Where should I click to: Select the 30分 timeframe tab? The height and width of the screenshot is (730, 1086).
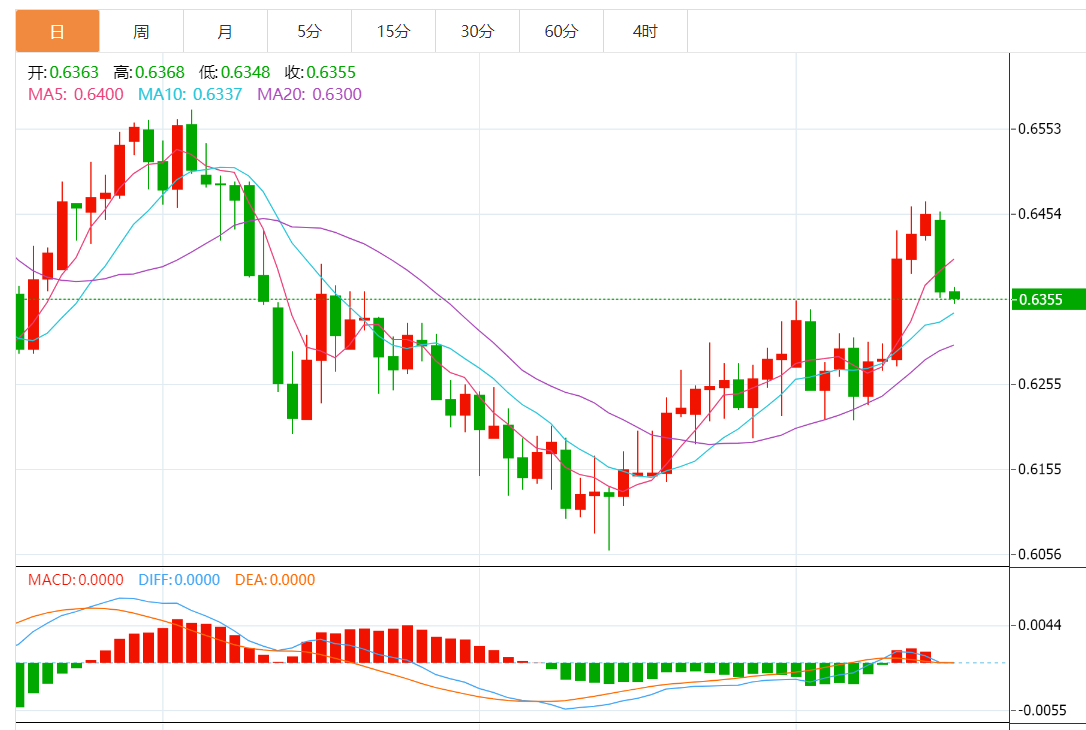[x=477, y=32]
